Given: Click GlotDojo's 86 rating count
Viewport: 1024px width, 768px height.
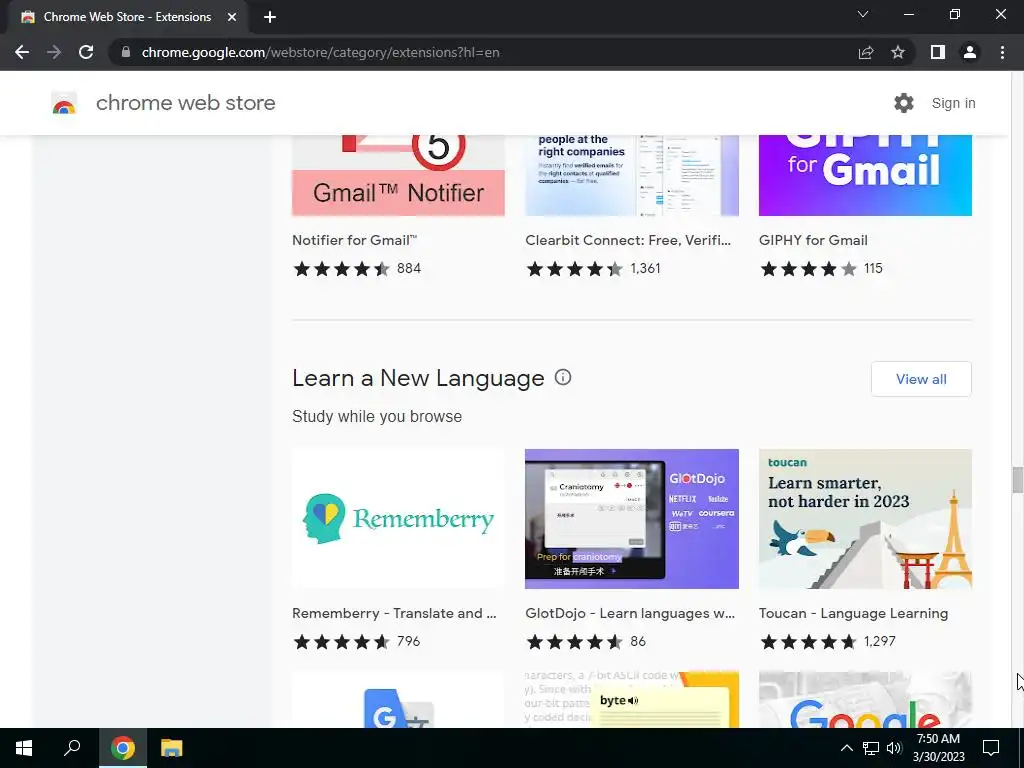Looking at the screenshot, I should 638,641.
